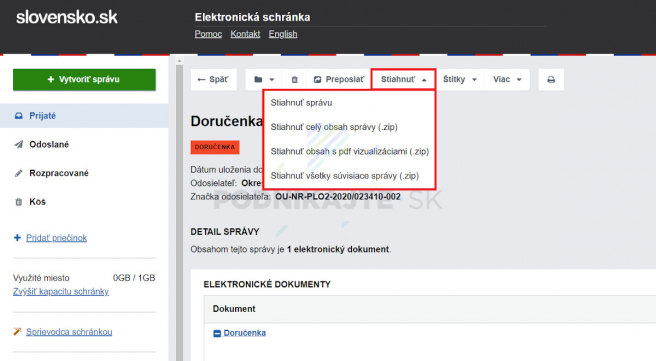The height and width of the screenshot is (361, 656).
Task: Click the wand icon beside Sprievodca schránkou
Action: pyautogui.click(x=17, y=331)
